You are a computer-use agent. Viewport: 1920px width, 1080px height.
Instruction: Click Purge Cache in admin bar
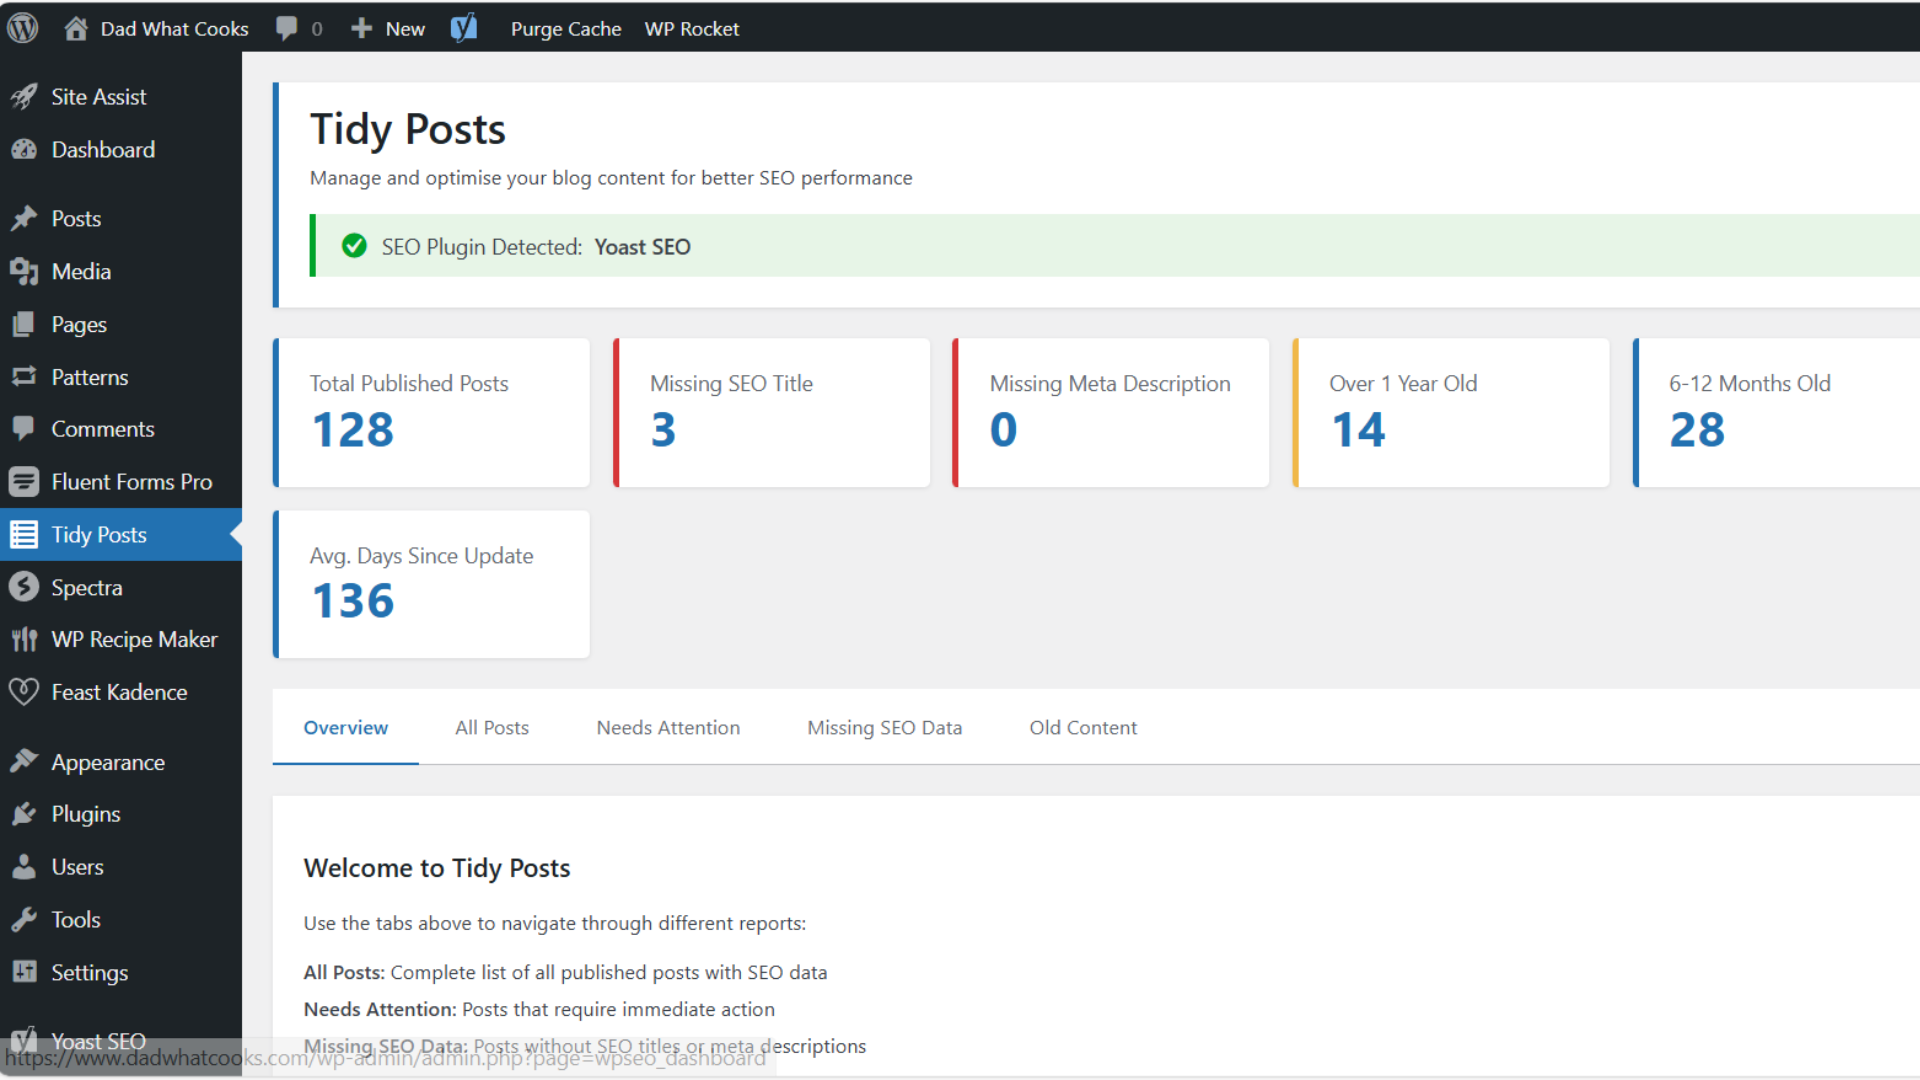565,28
